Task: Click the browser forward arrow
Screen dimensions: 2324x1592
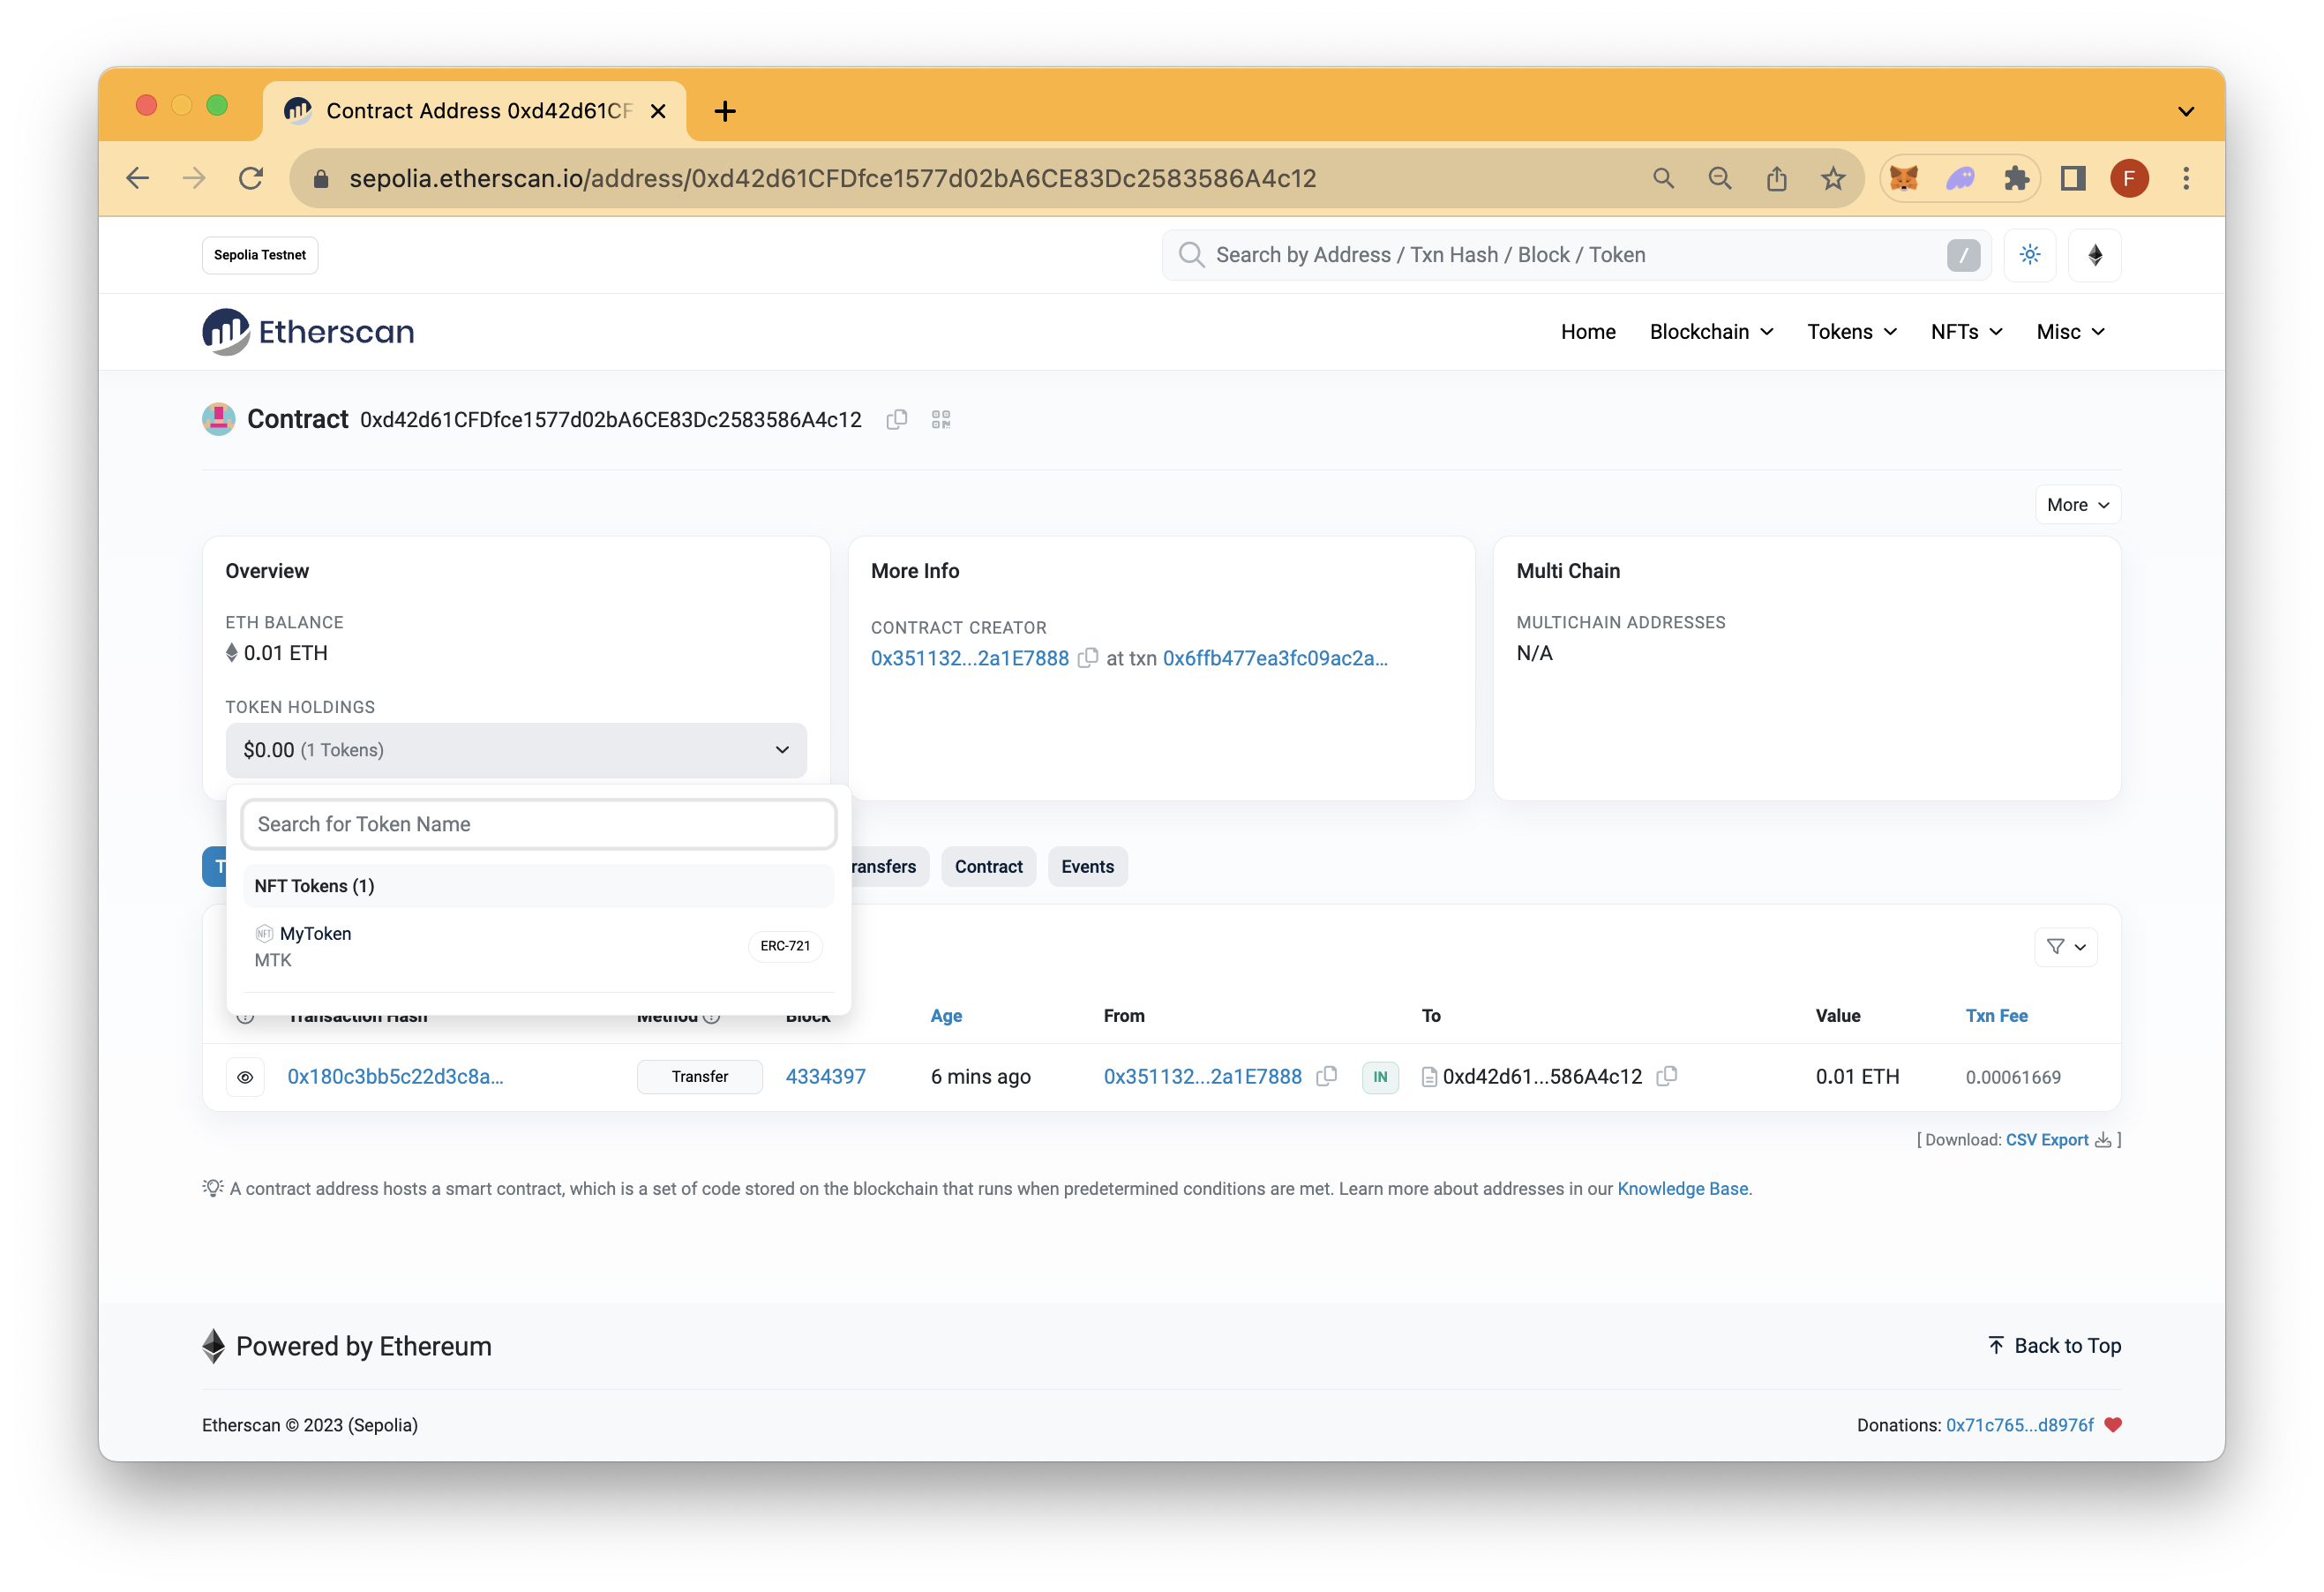Action: (194, 179)
